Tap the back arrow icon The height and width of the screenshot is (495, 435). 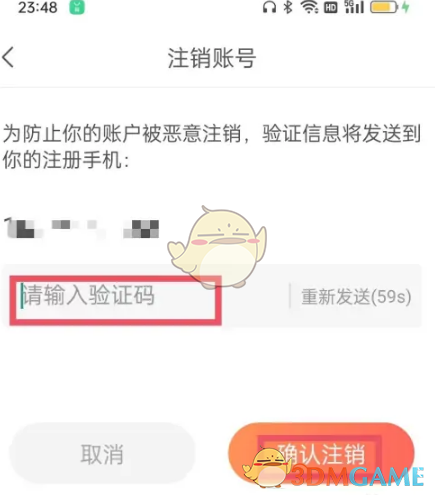tap(8, 57)
